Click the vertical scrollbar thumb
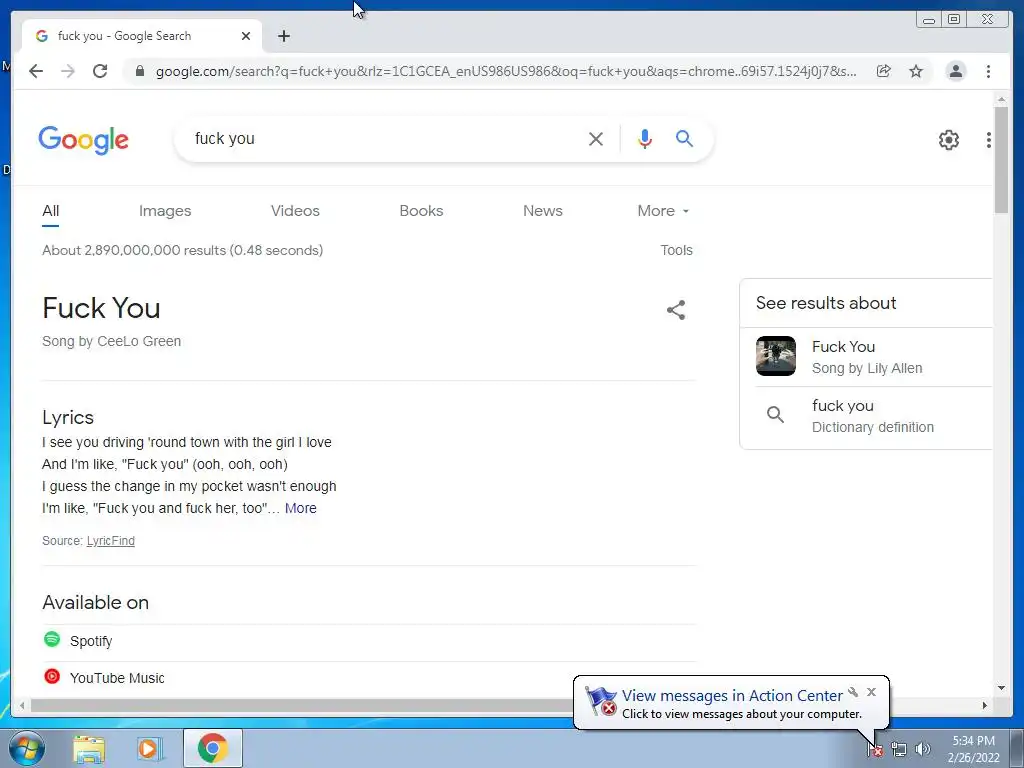Viewport: 1024px width, 768px height. [x=1001, y=159]
